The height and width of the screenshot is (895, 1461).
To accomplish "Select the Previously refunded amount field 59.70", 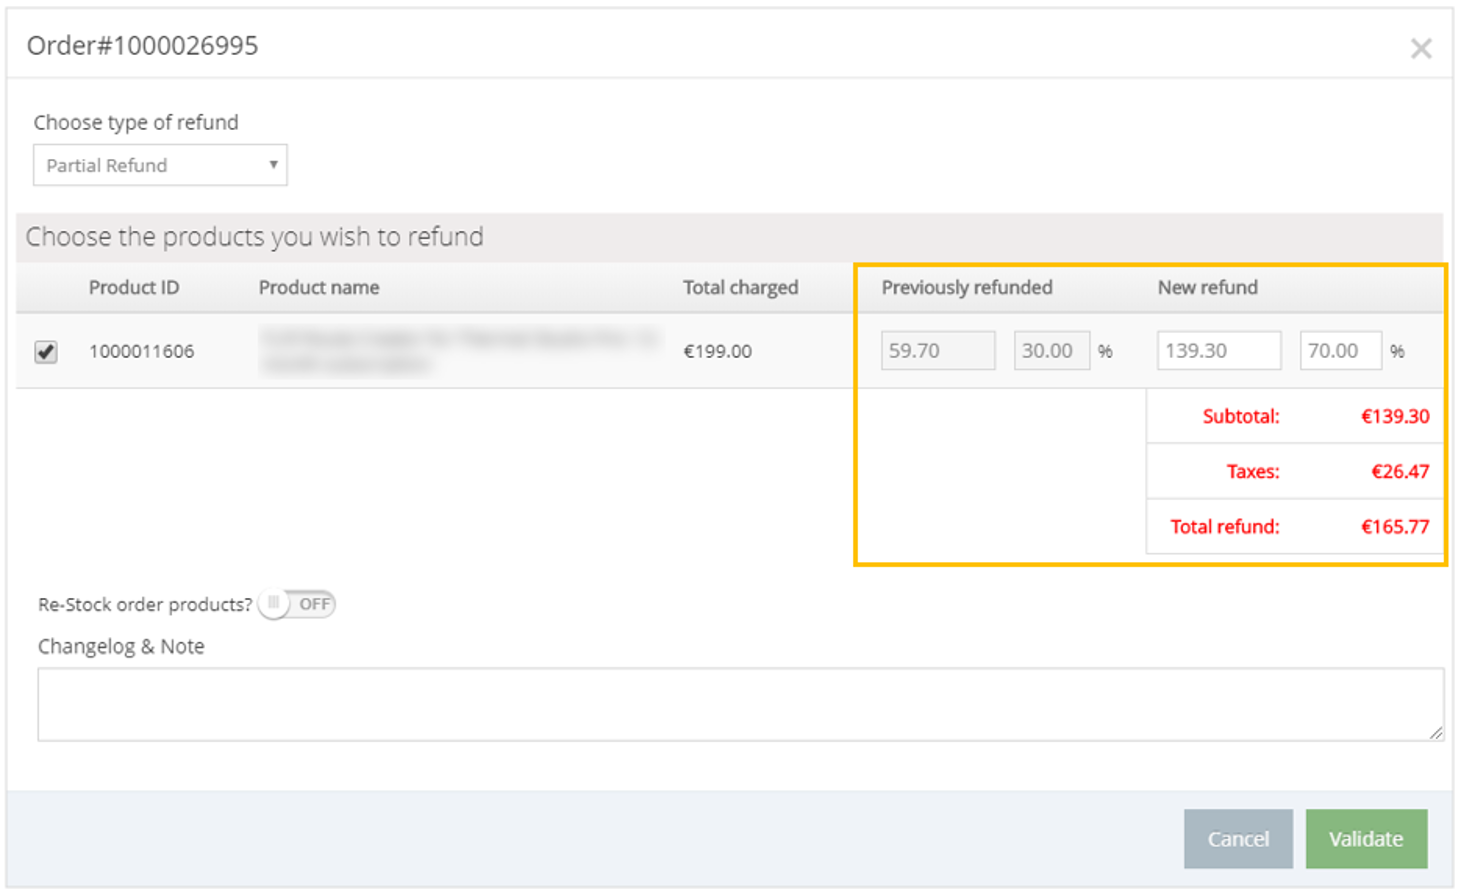I will pyautogui.click(x=937, y=351).
